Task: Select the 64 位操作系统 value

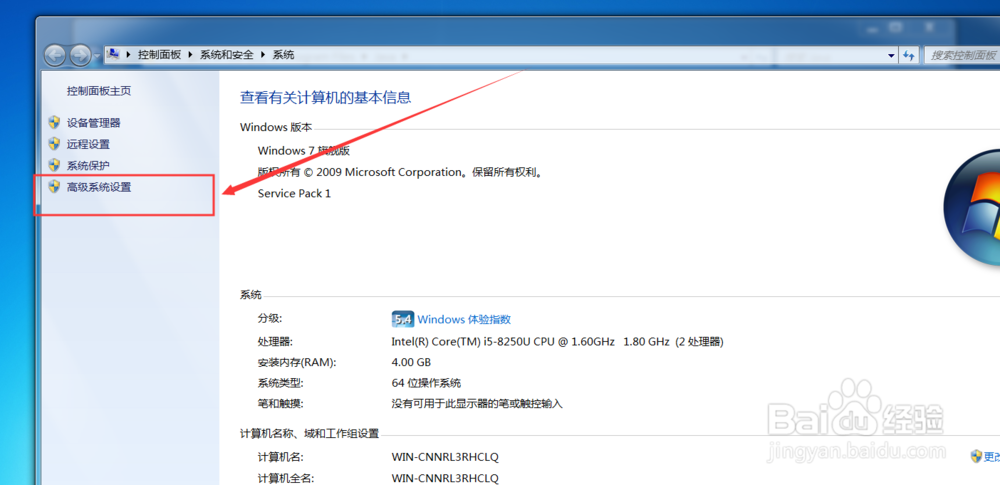Action: pos(426,384)
